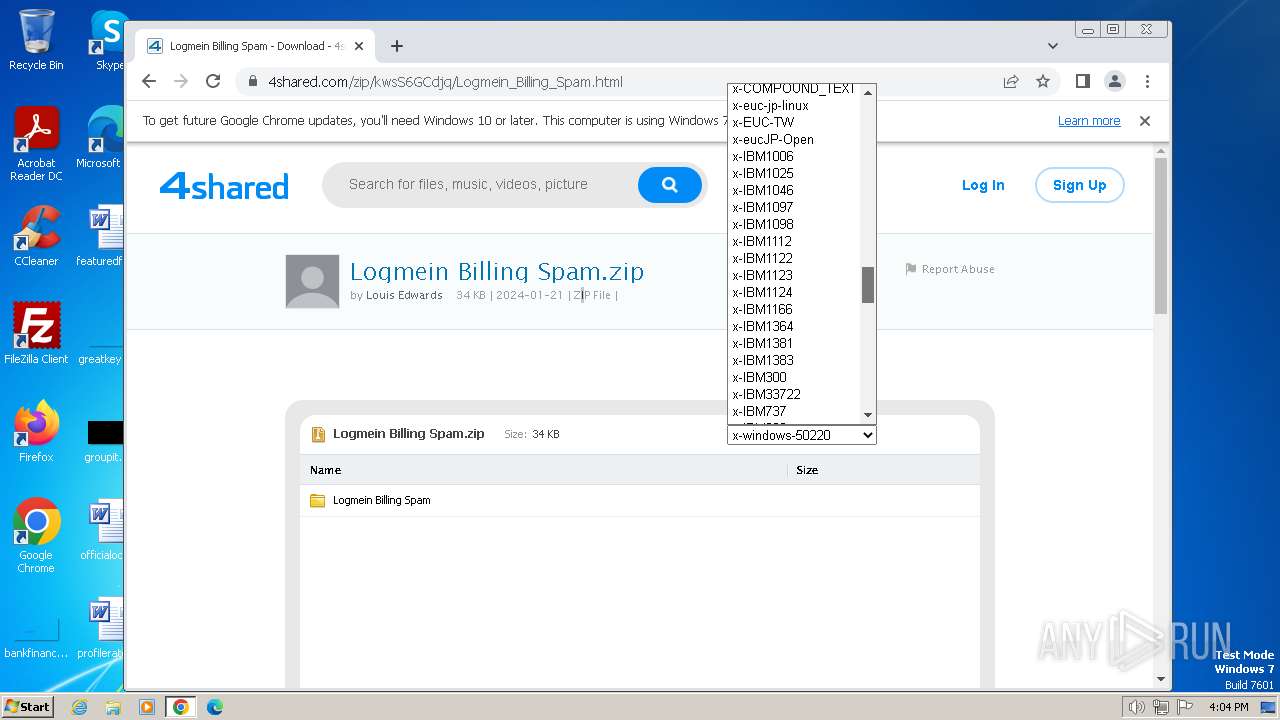This screenshot has height=720, width=1280.
Task: Click the Chrome forward arrow
Action: pyautogui.click(x=181, y=82)
